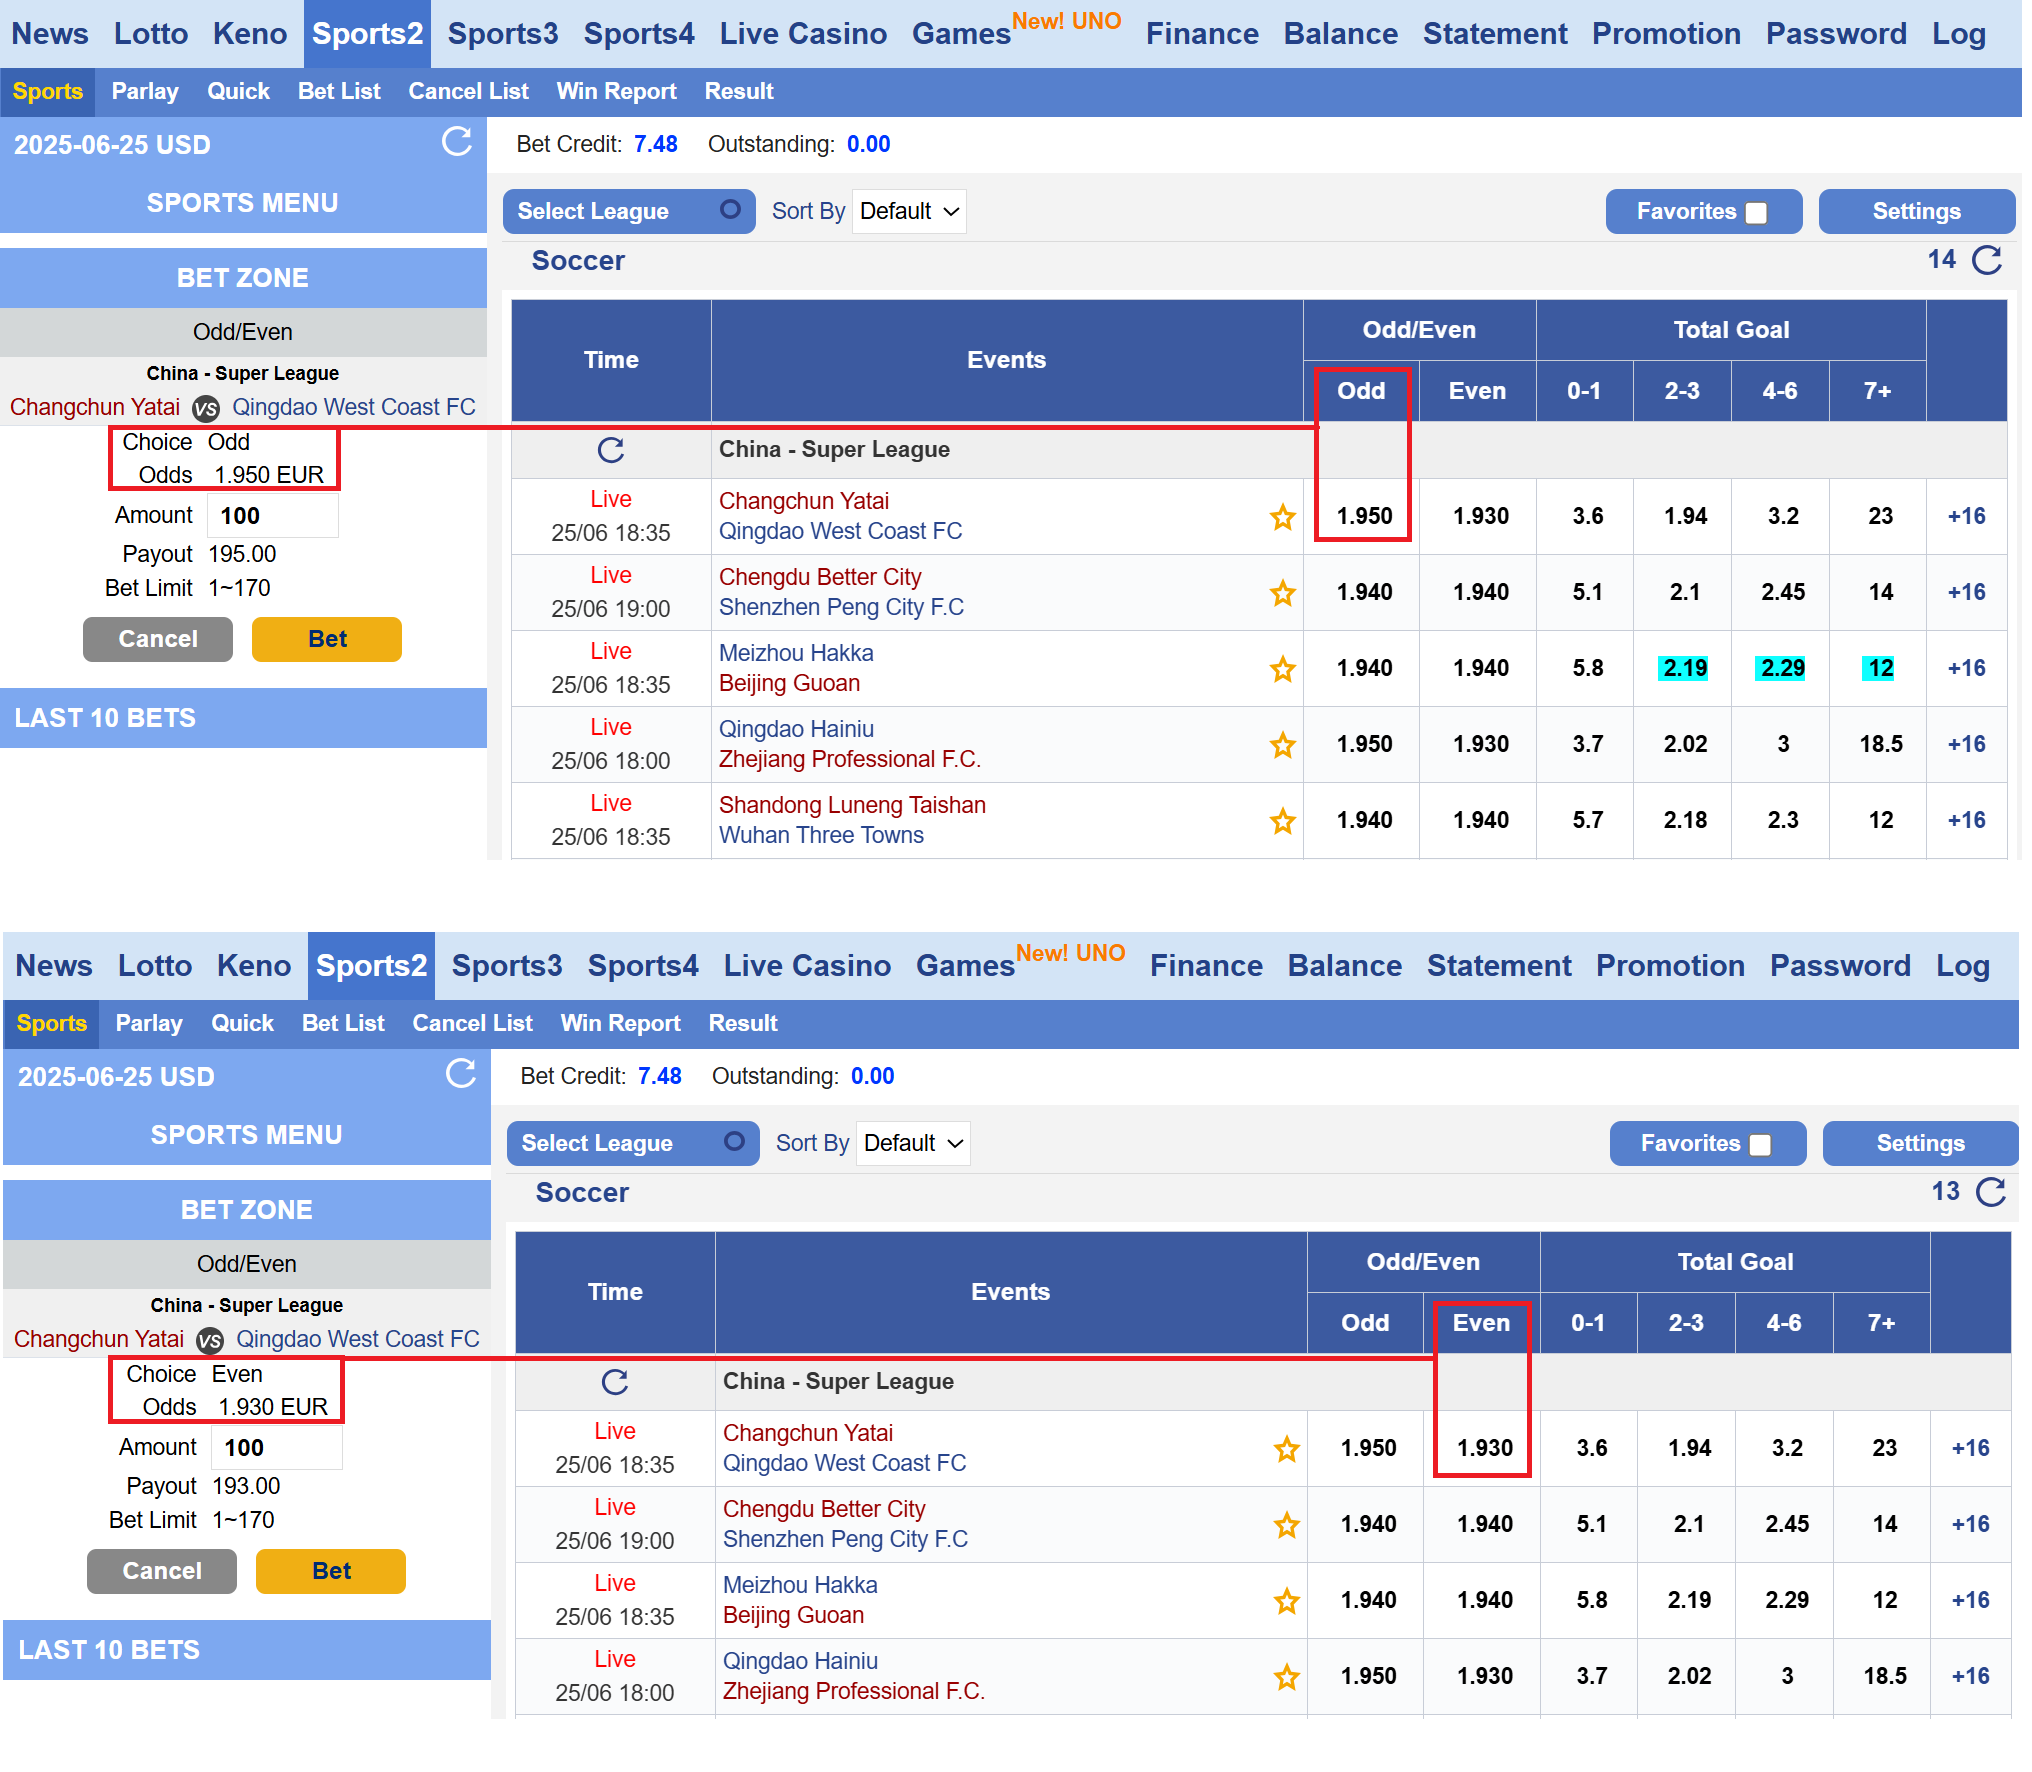Star Chengdu Better City match in bottom table
The height and width of the screenshot is (1772, 2032).
(x=1287, y=1525)
